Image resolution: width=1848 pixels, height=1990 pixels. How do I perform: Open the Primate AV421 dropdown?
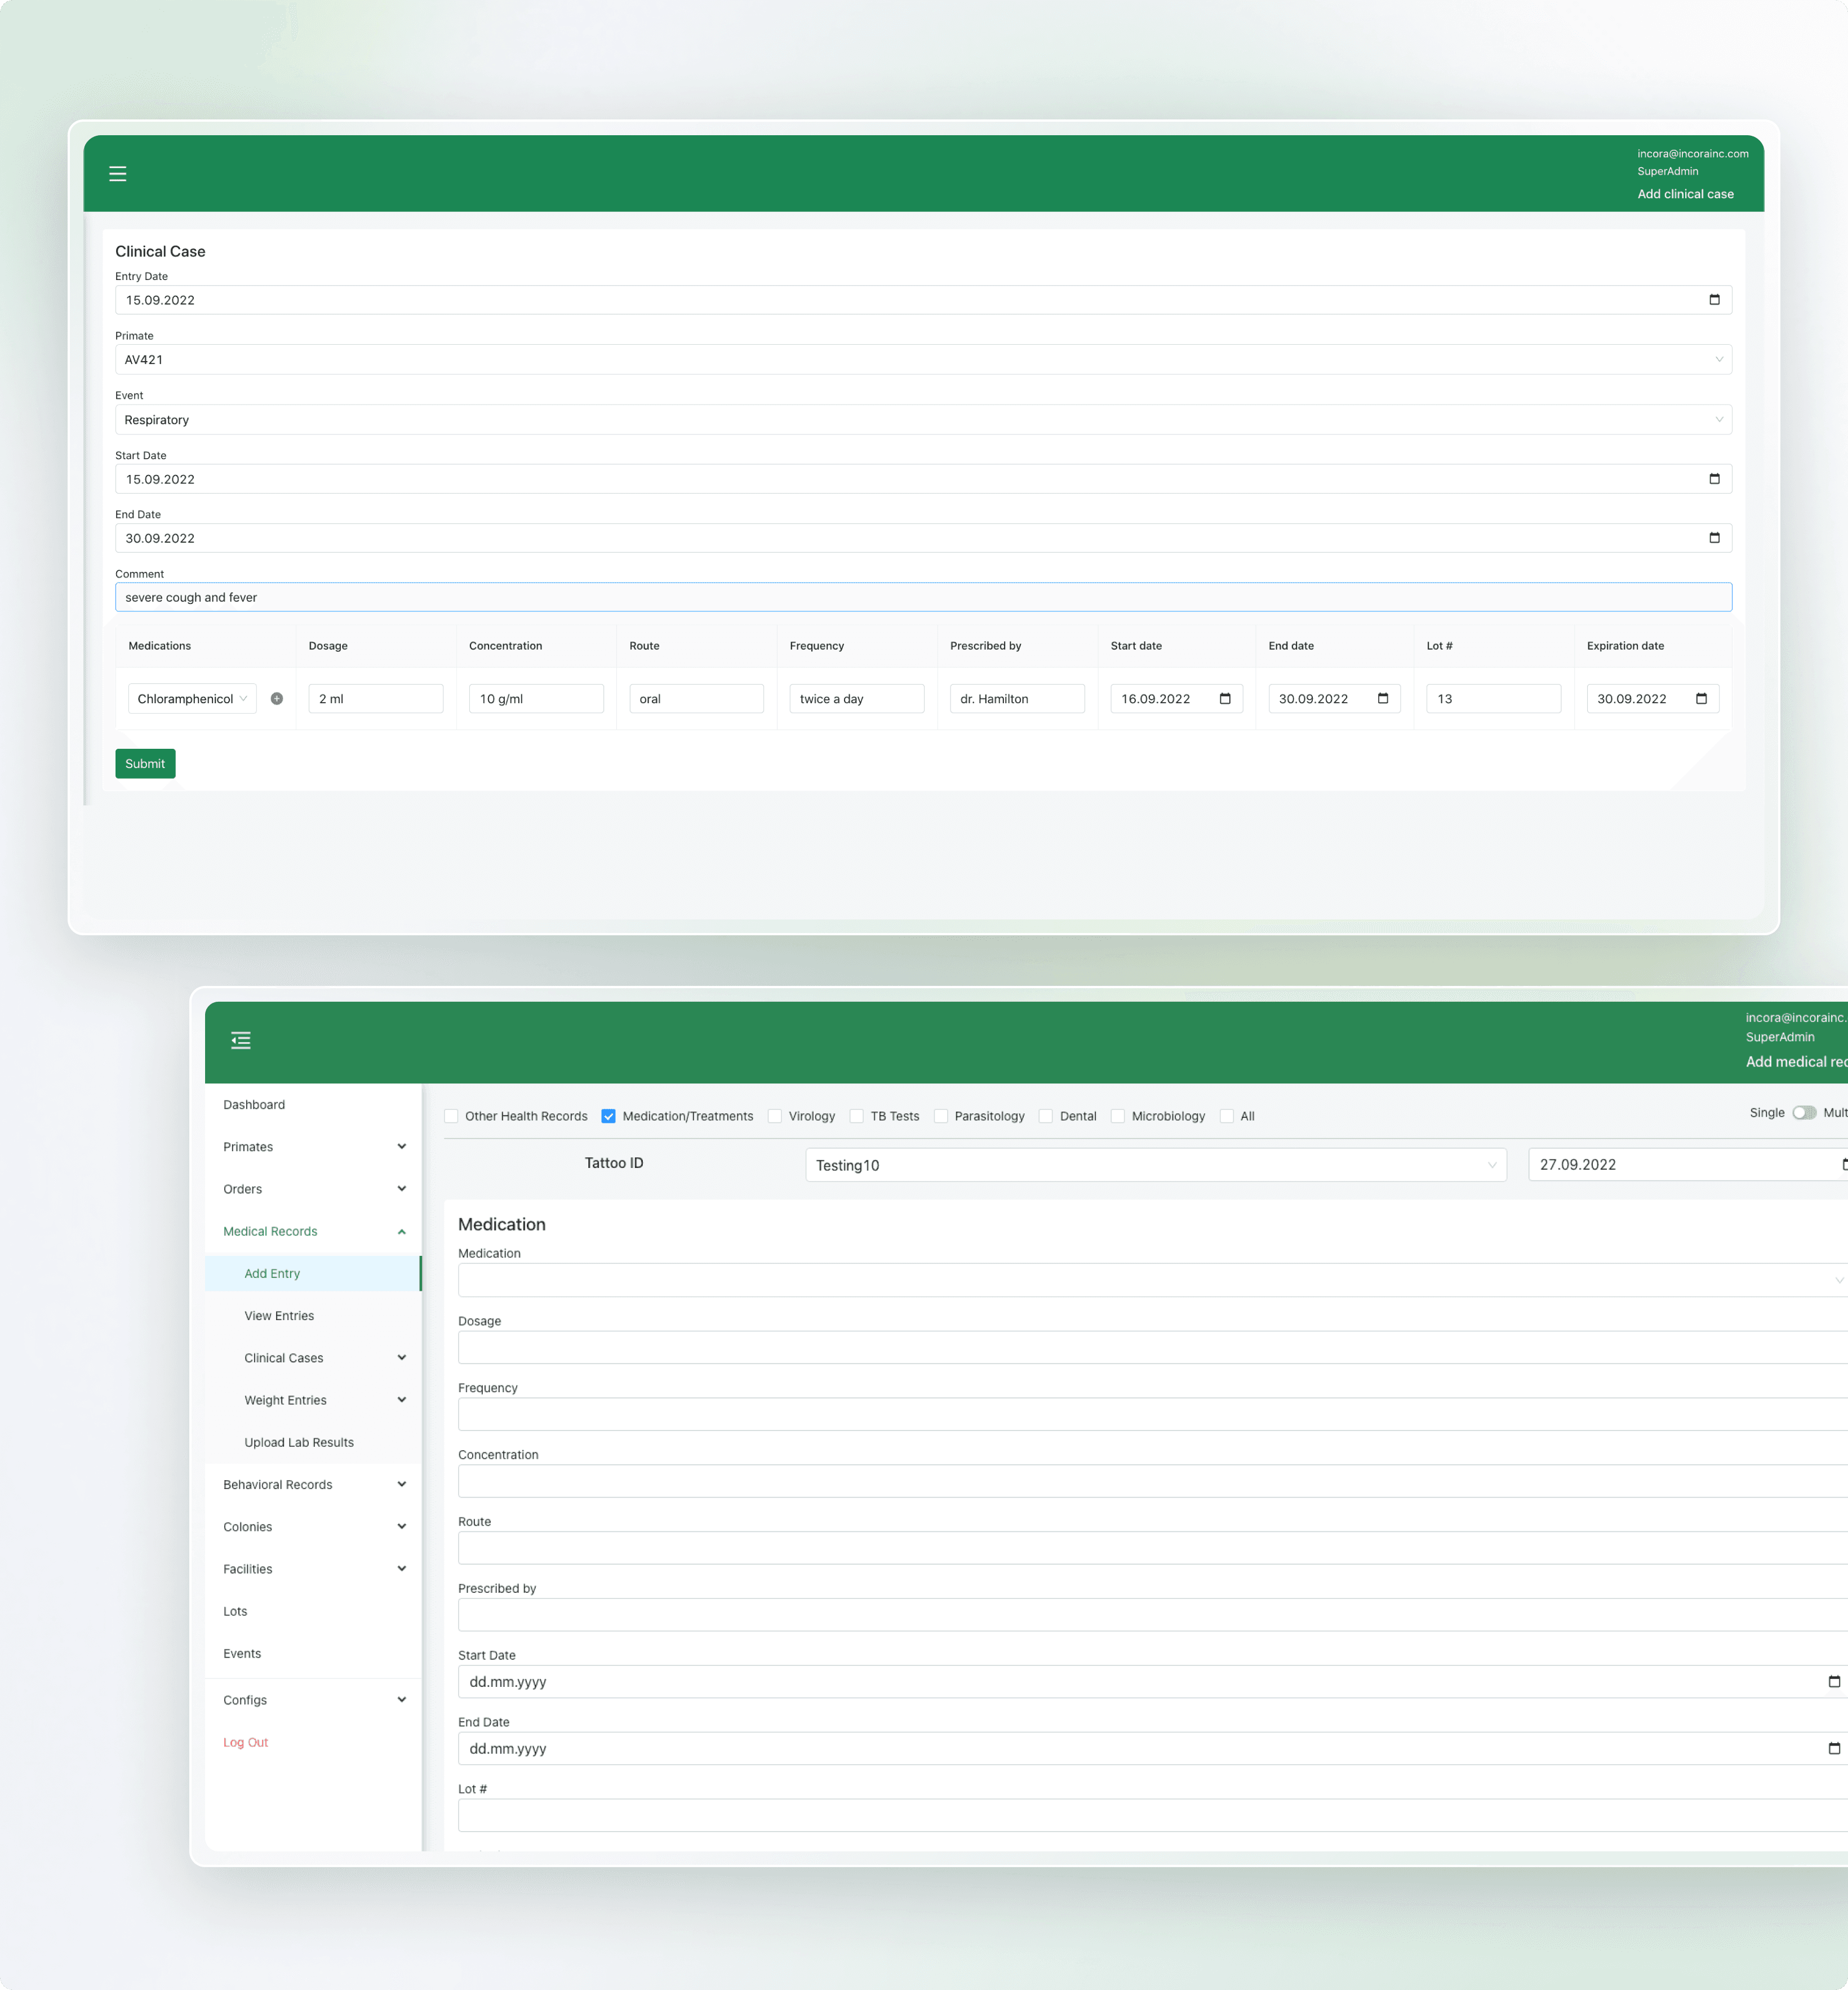pos(923,360)
